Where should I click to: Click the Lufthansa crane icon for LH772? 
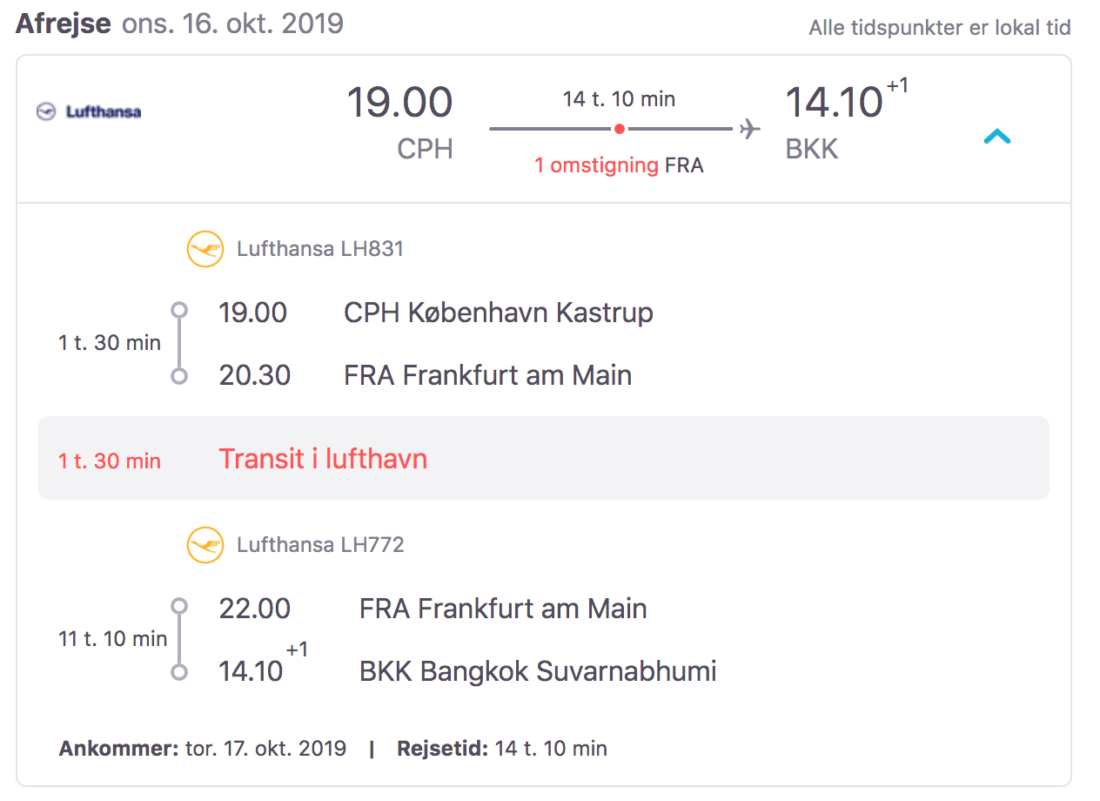tap(205, 545)
